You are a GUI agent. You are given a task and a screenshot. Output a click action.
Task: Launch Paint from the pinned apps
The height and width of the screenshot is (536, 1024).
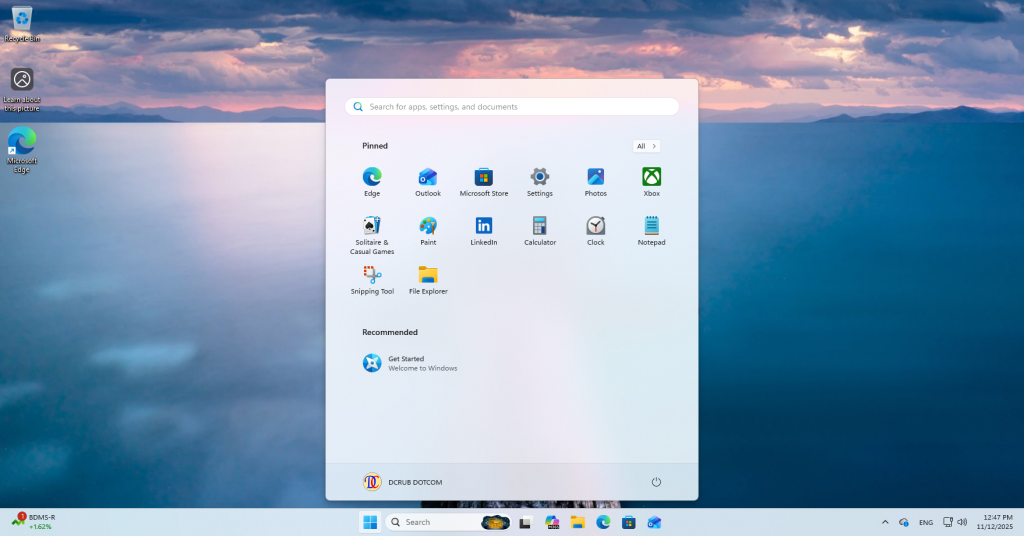coord(428,231)
